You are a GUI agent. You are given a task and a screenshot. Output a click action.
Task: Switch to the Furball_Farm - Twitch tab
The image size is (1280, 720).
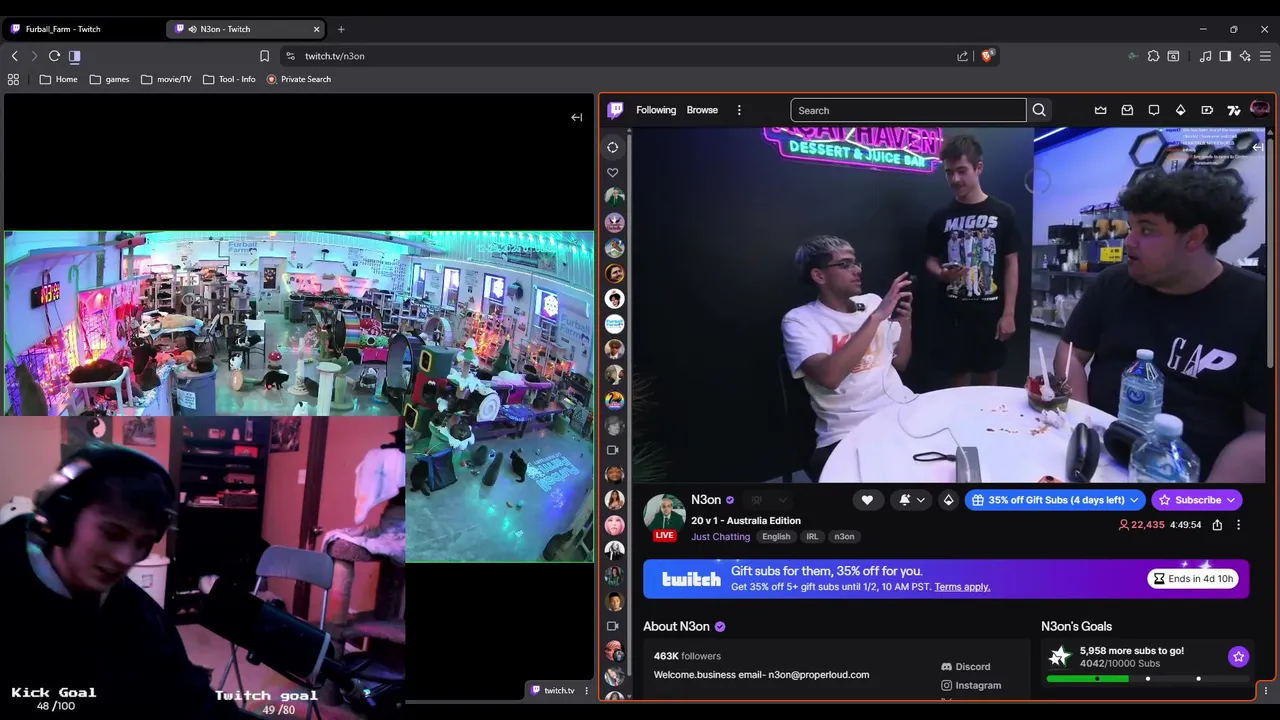tap(83, 29)
